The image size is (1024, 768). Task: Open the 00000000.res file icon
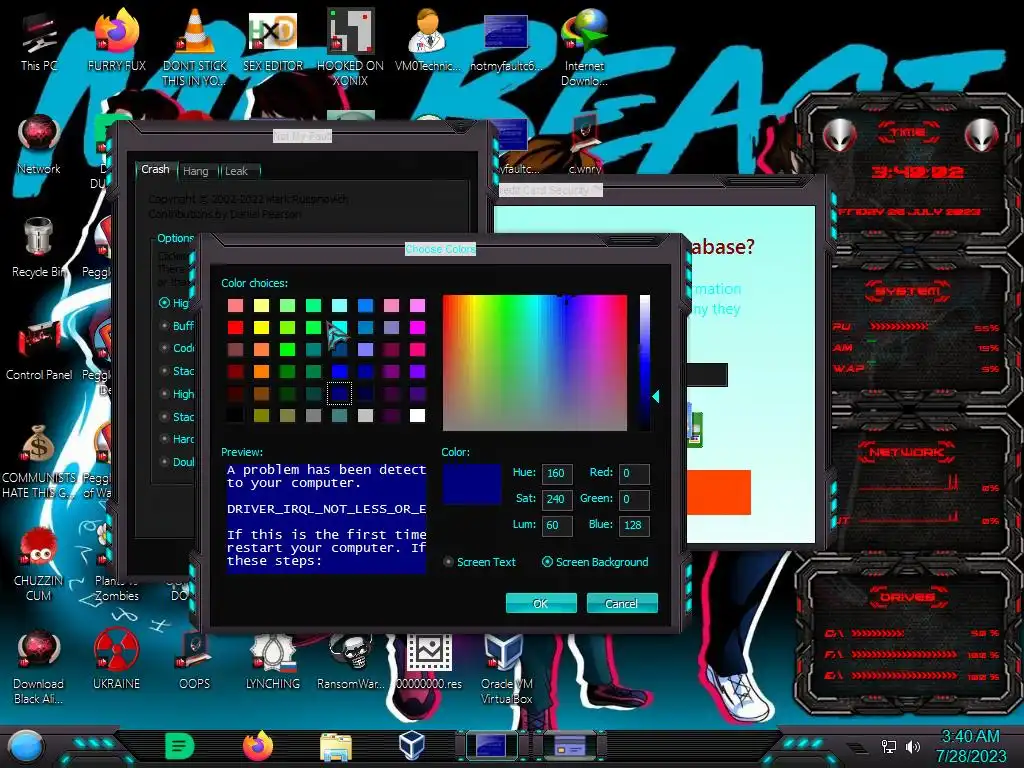pos(429,658)
